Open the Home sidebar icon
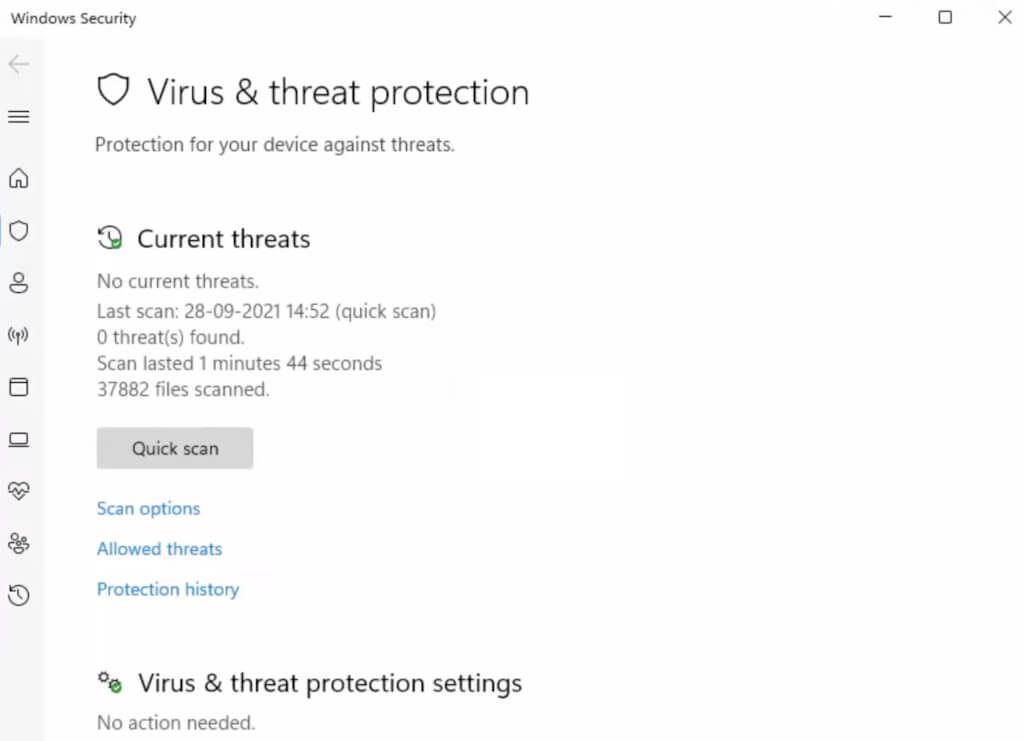 click(18, 179)
